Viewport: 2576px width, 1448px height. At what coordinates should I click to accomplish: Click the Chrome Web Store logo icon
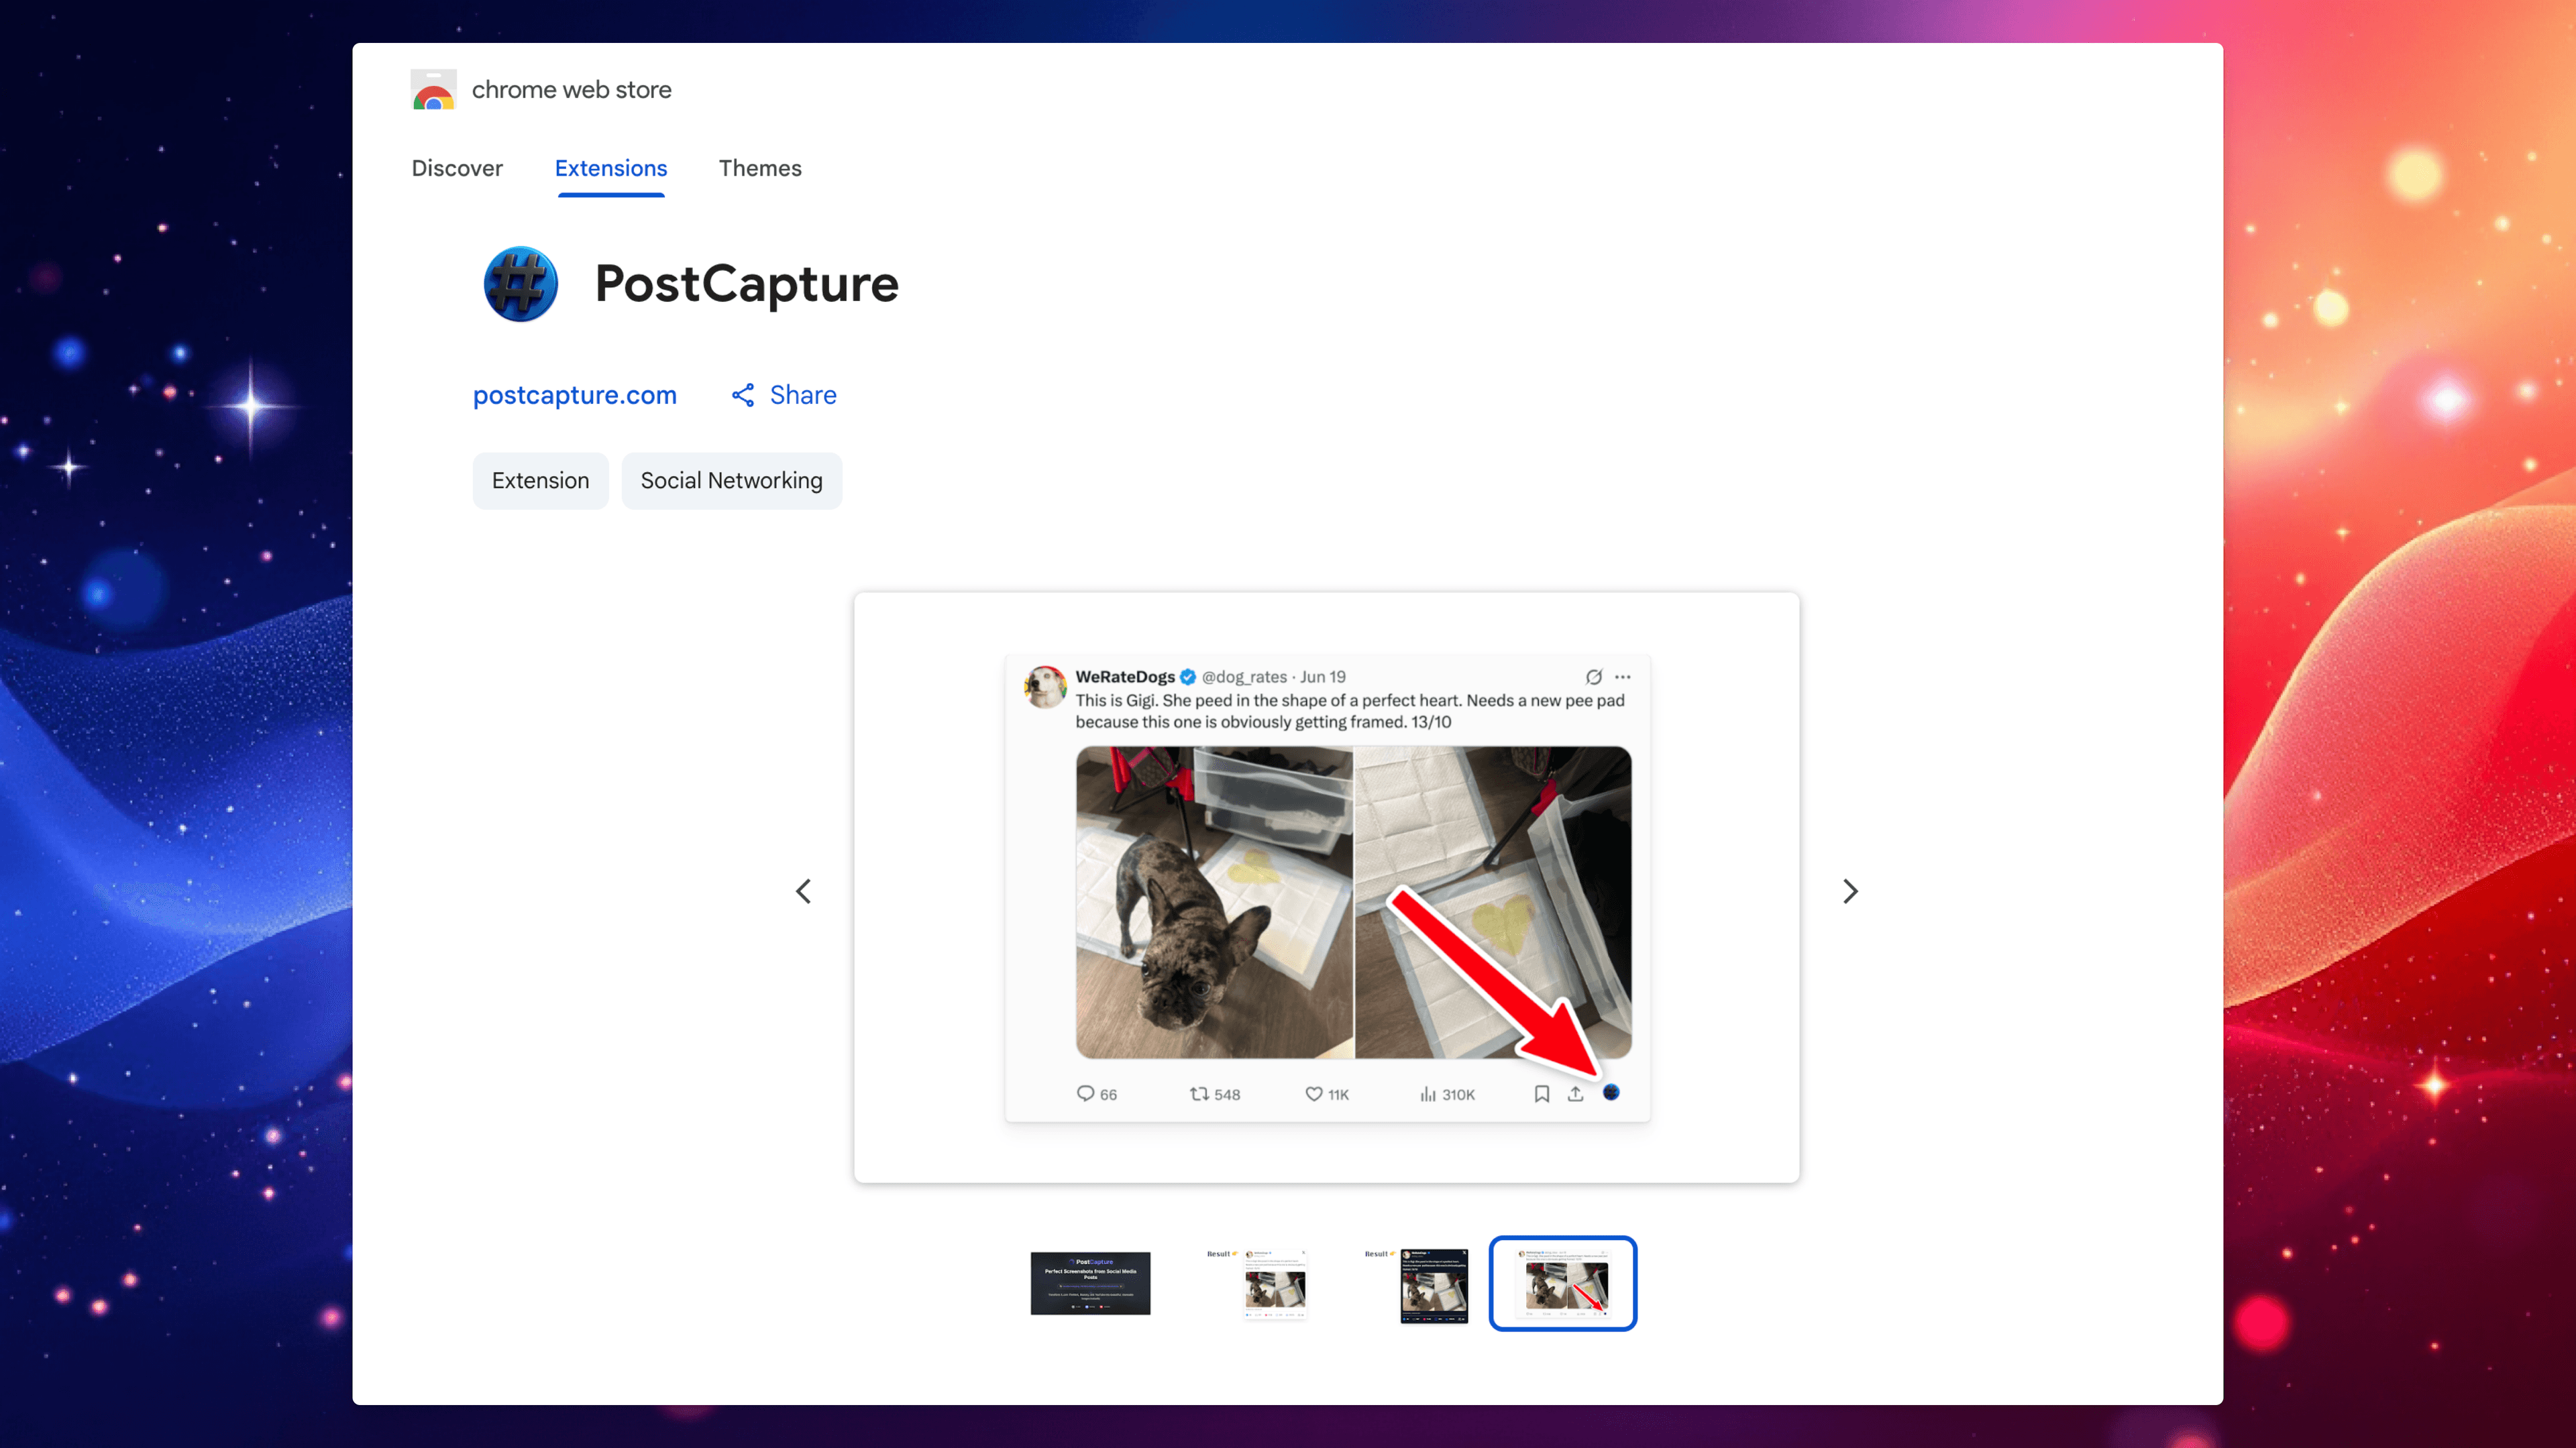(433, 89)
